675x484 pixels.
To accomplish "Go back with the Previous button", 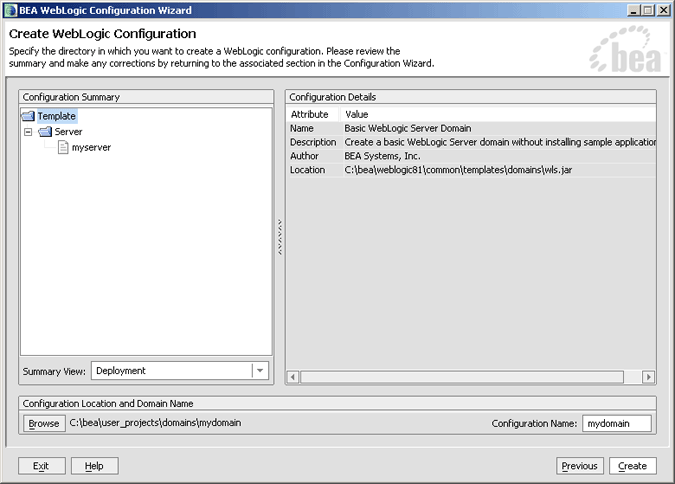I will (579, 466).
